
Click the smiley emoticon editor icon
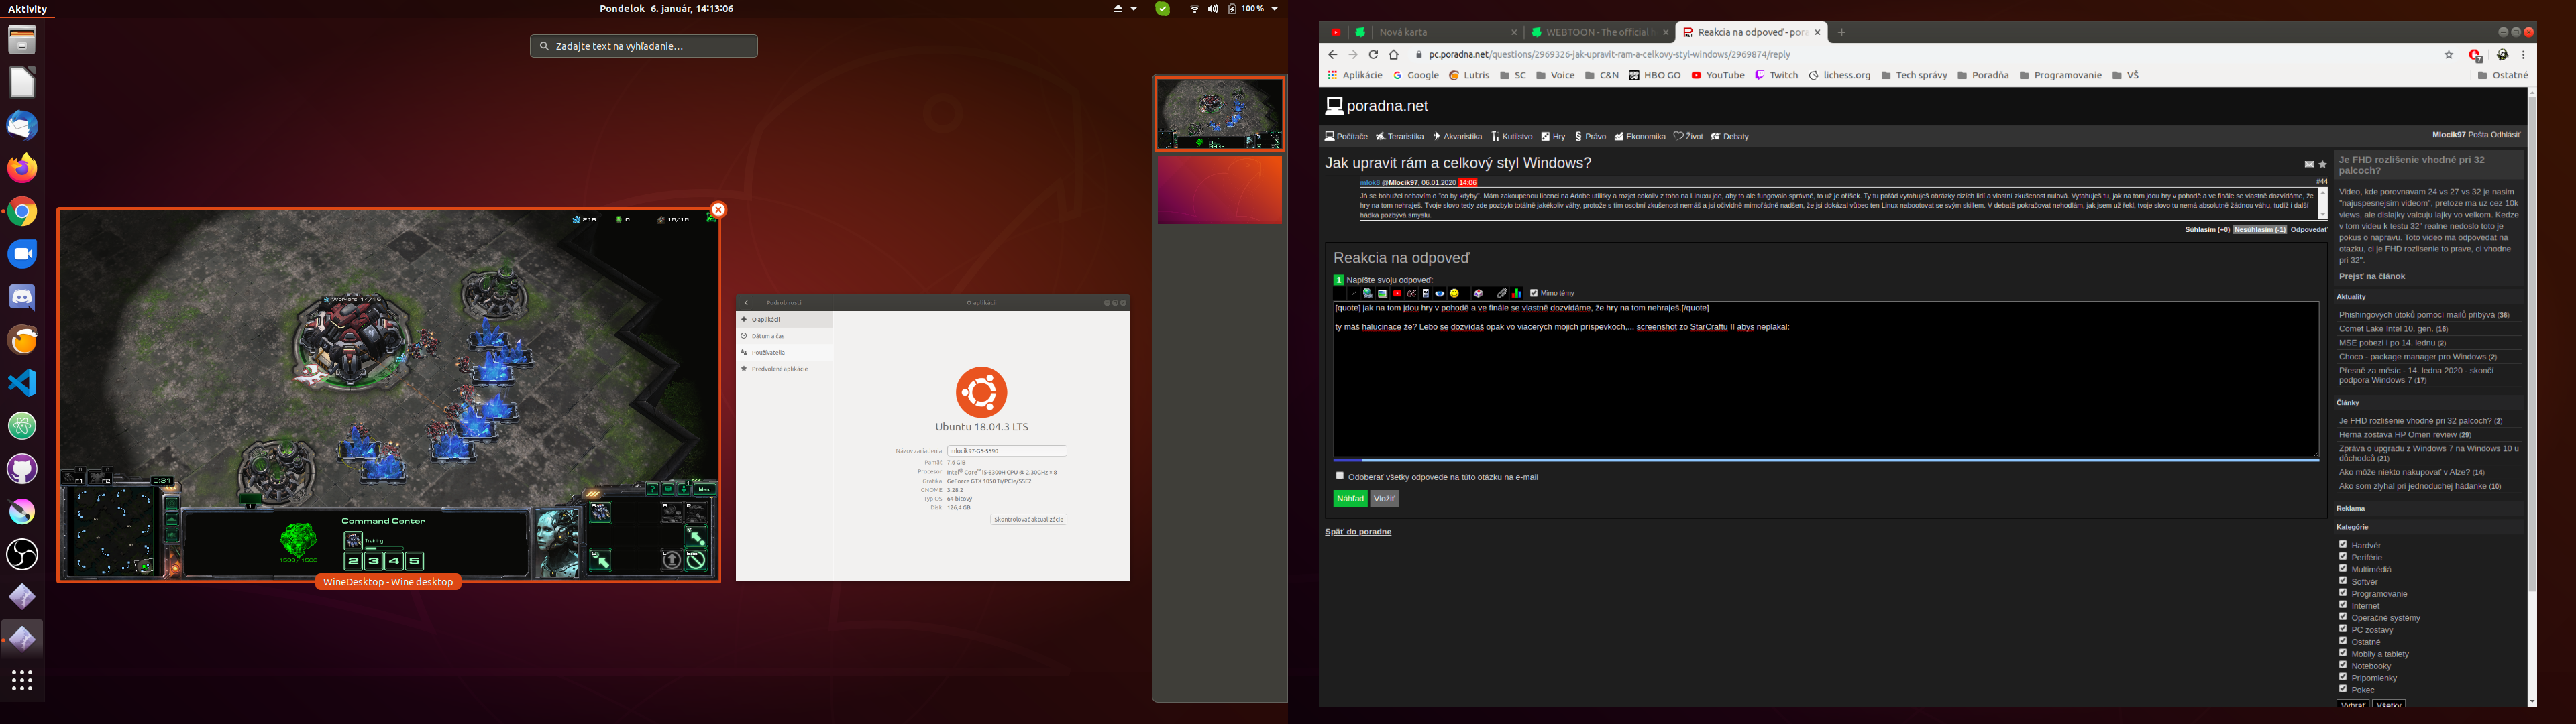click(1454, 293)
